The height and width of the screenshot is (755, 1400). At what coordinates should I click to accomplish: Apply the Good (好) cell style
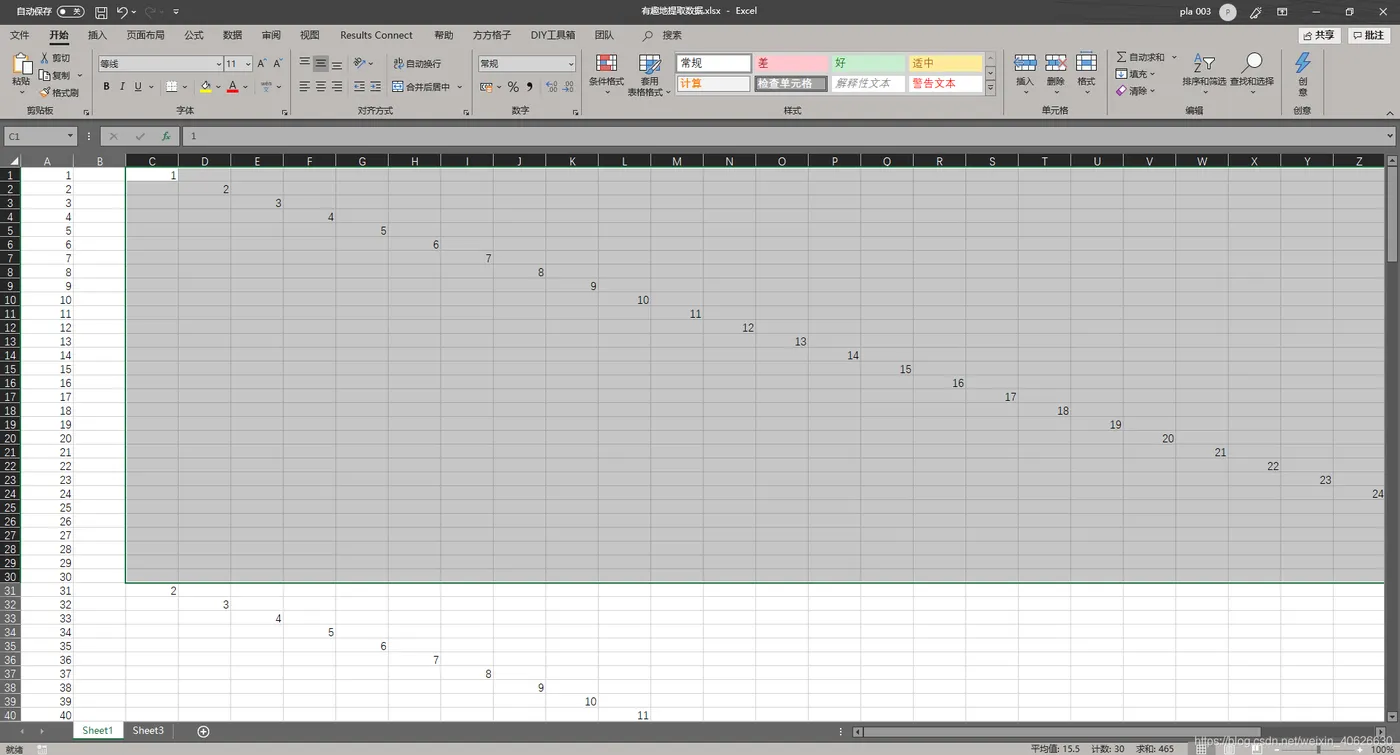[868, 63]
